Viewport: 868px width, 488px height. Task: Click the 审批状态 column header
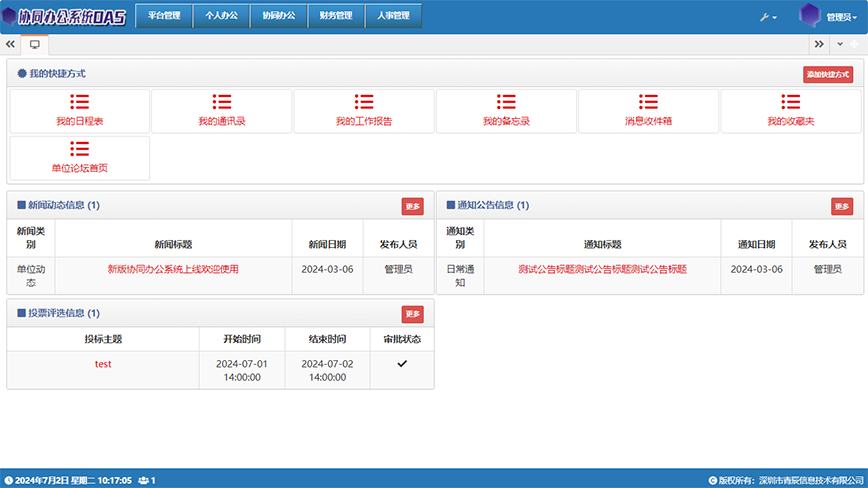point(402,339)
